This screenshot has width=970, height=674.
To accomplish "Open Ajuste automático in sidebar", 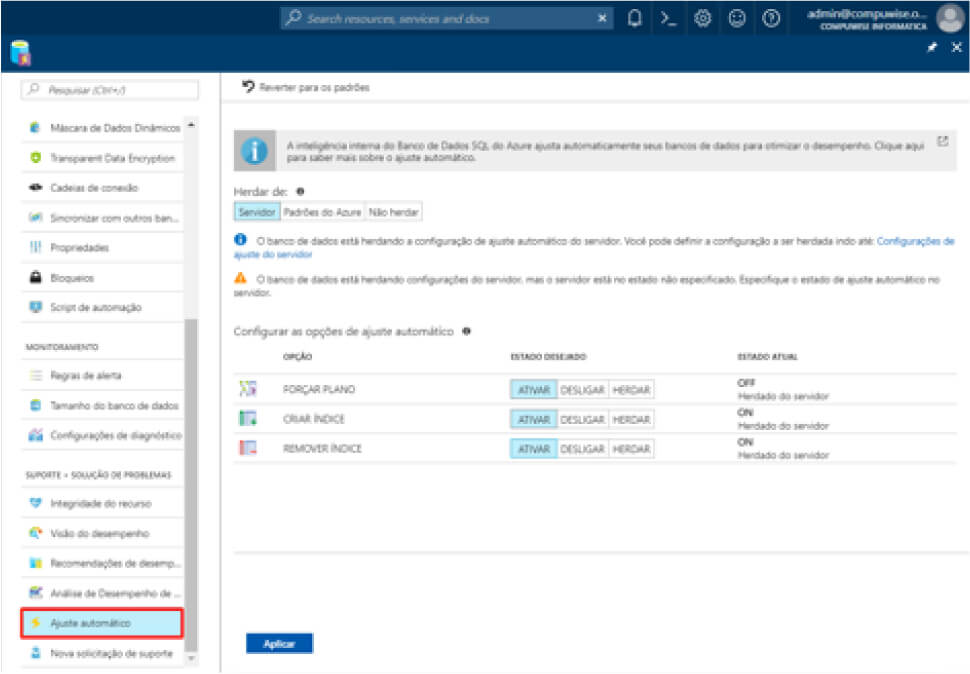I will tap(101, 623).
